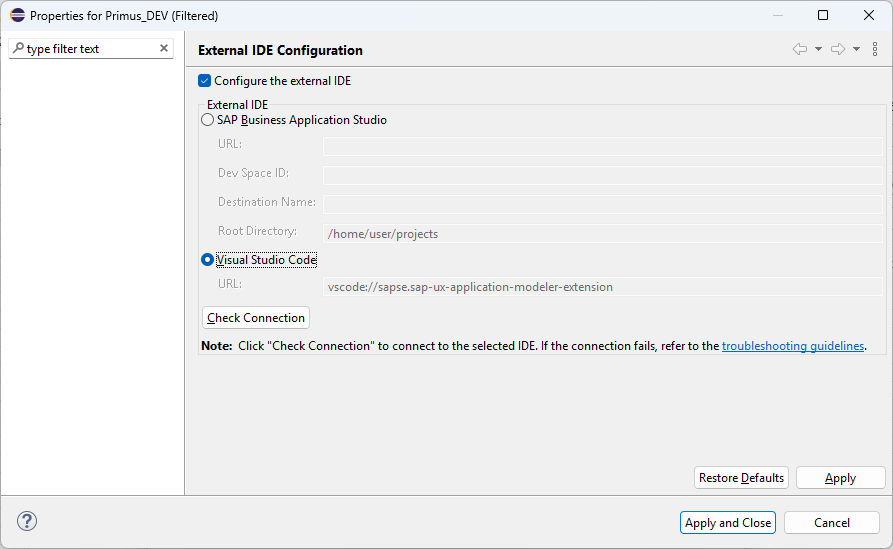Close the Properties dialog window
The height and width of the screenshot is (549, 893).
point(869,15)
